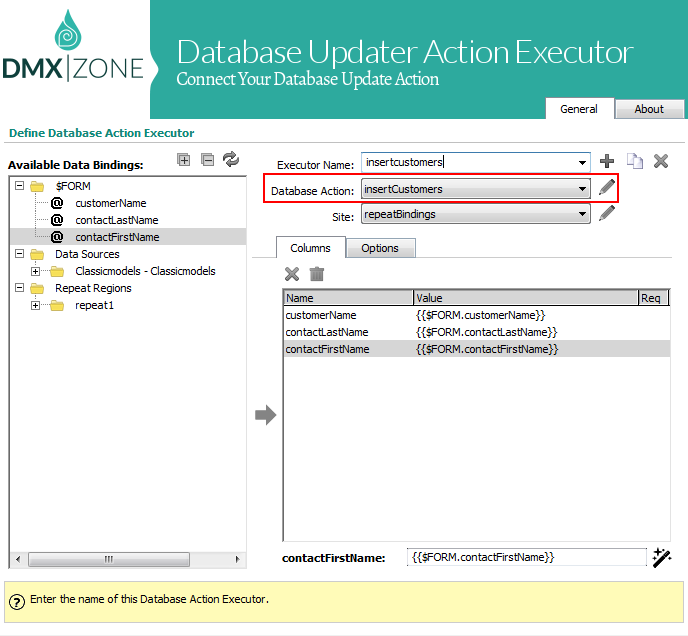The image size is (688, 636).
Task: Click the bindings tree horizontal scrollbar thumb
Action: click(x=109, y=559)
